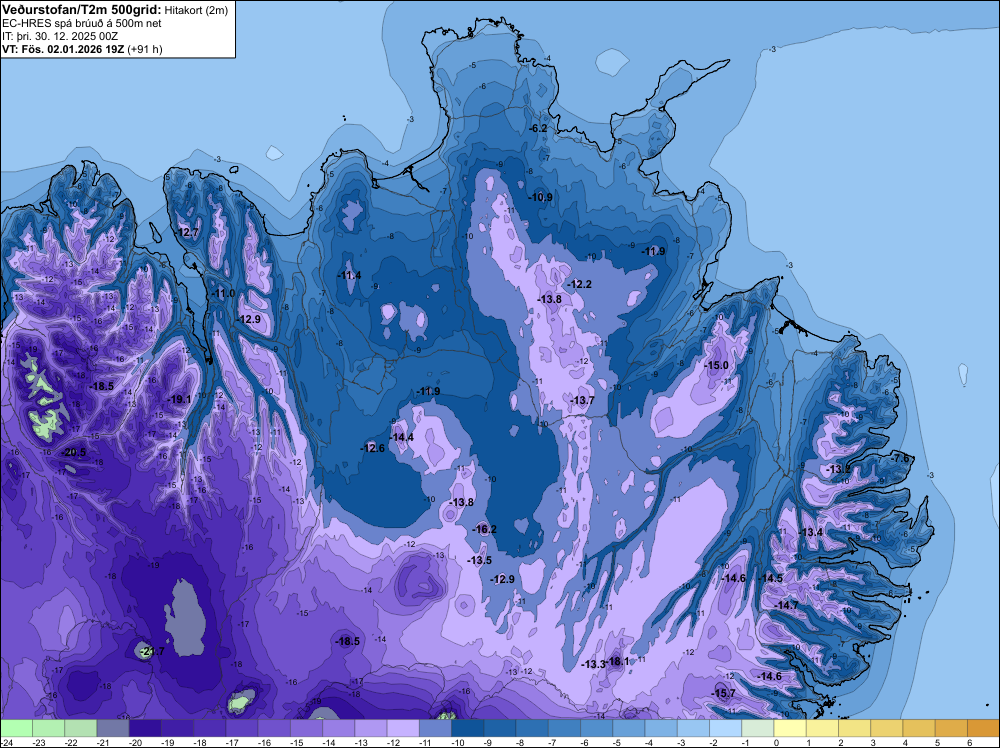
Task: Click the '-23' label in the legend
Action: pos(39,742)
